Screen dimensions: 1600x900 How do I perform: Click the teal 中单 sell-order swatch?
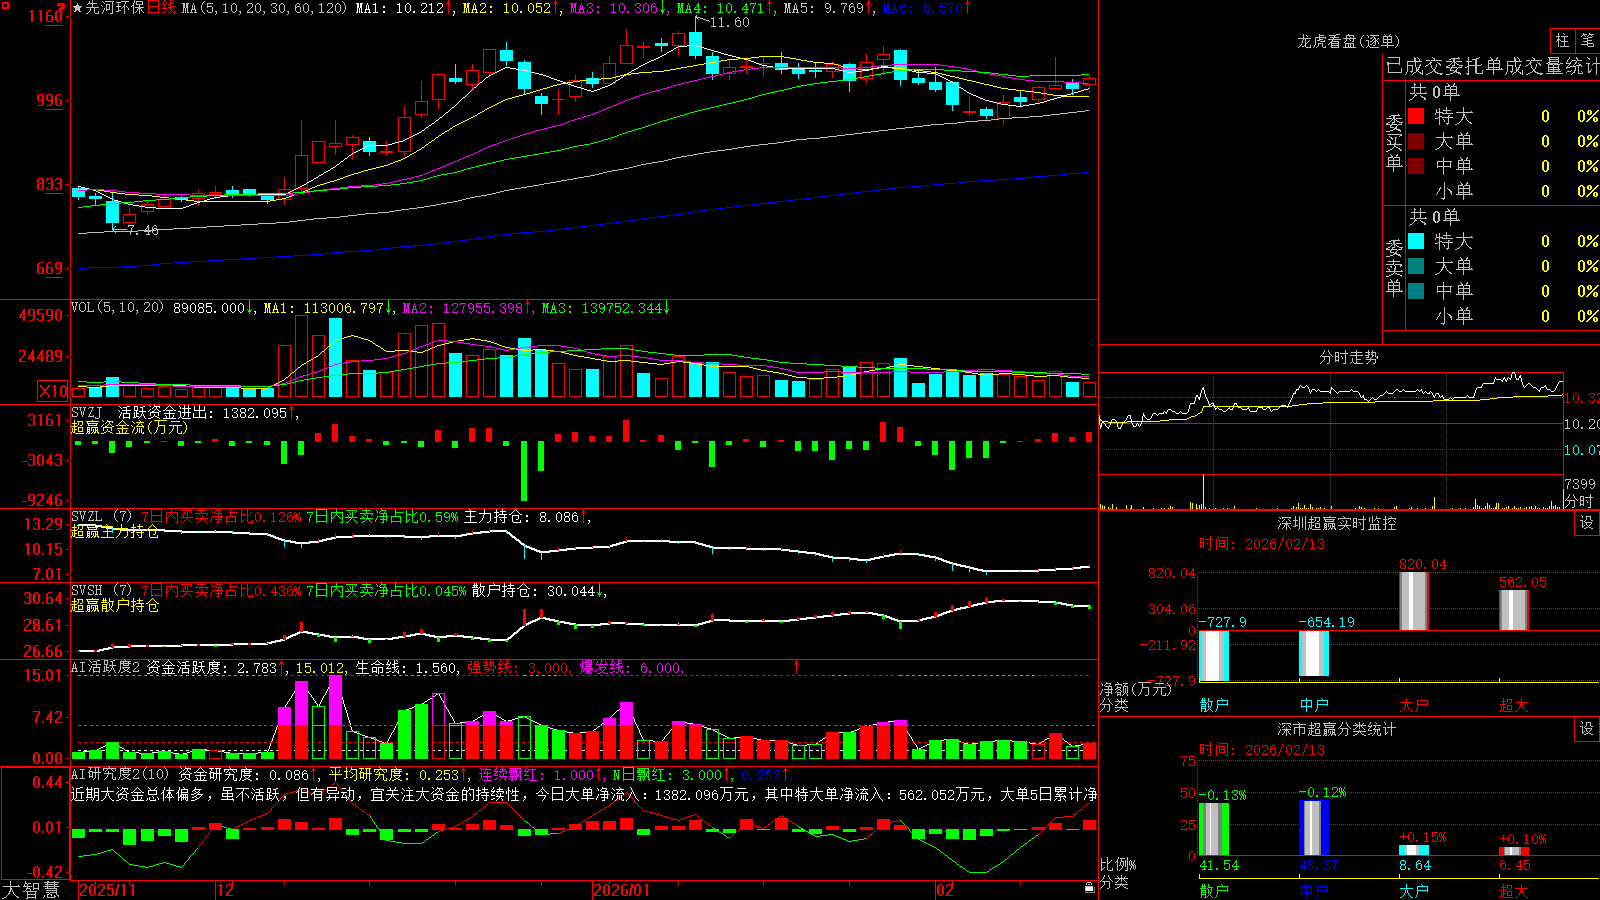pyautogui.click(x=1416, y=291)
